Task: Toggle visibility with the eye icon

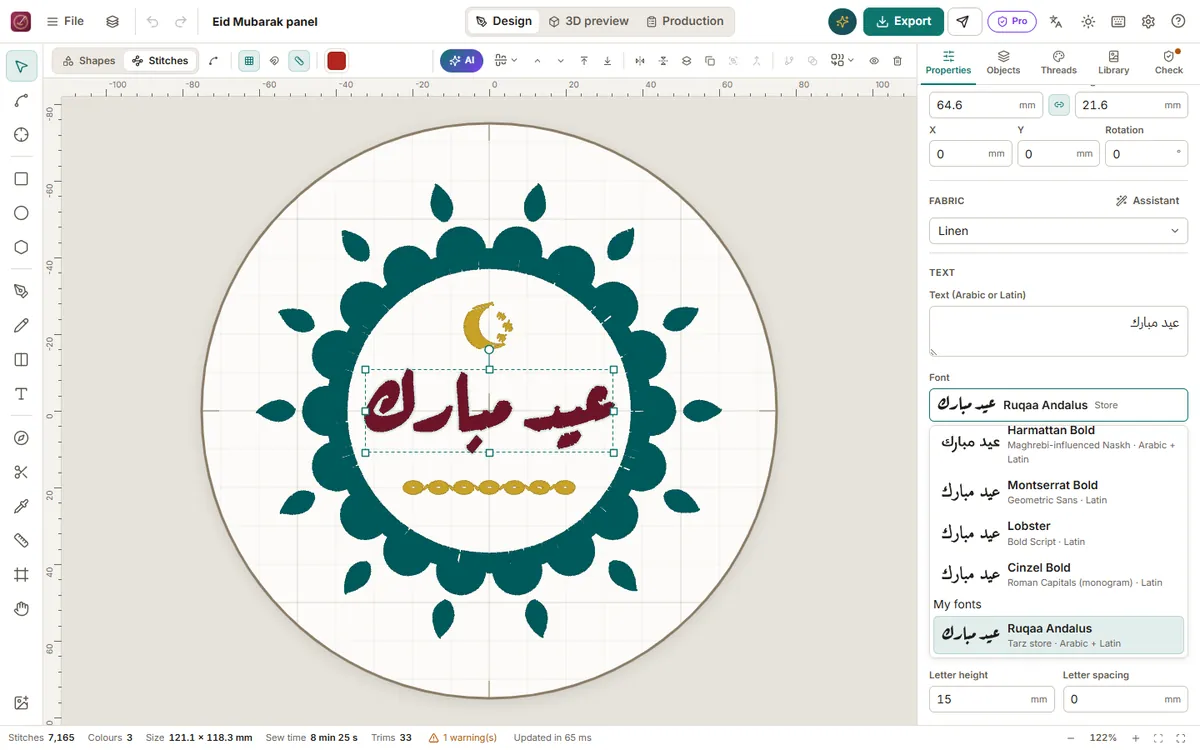Action: (x=874, y=61)
